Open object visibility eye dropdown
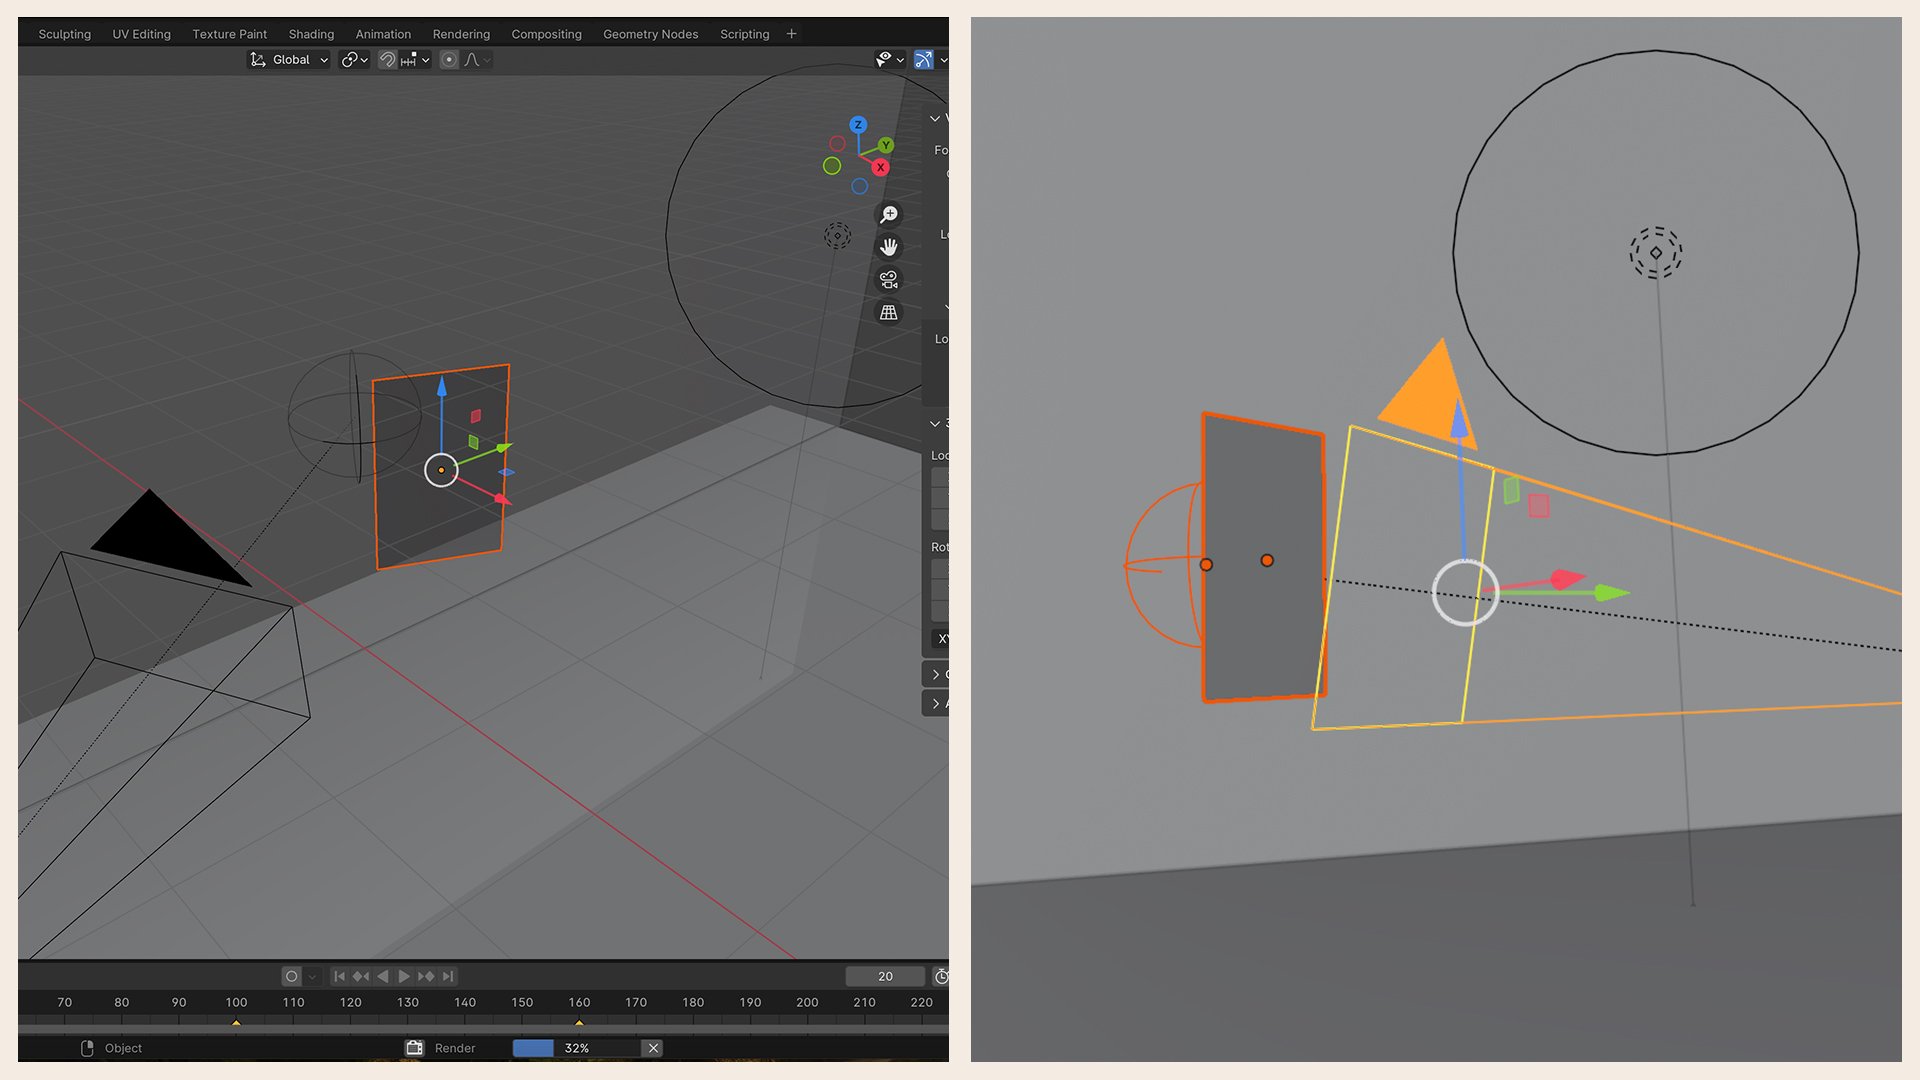Viewport: 1920px width, 1080px height. point(889,60)
